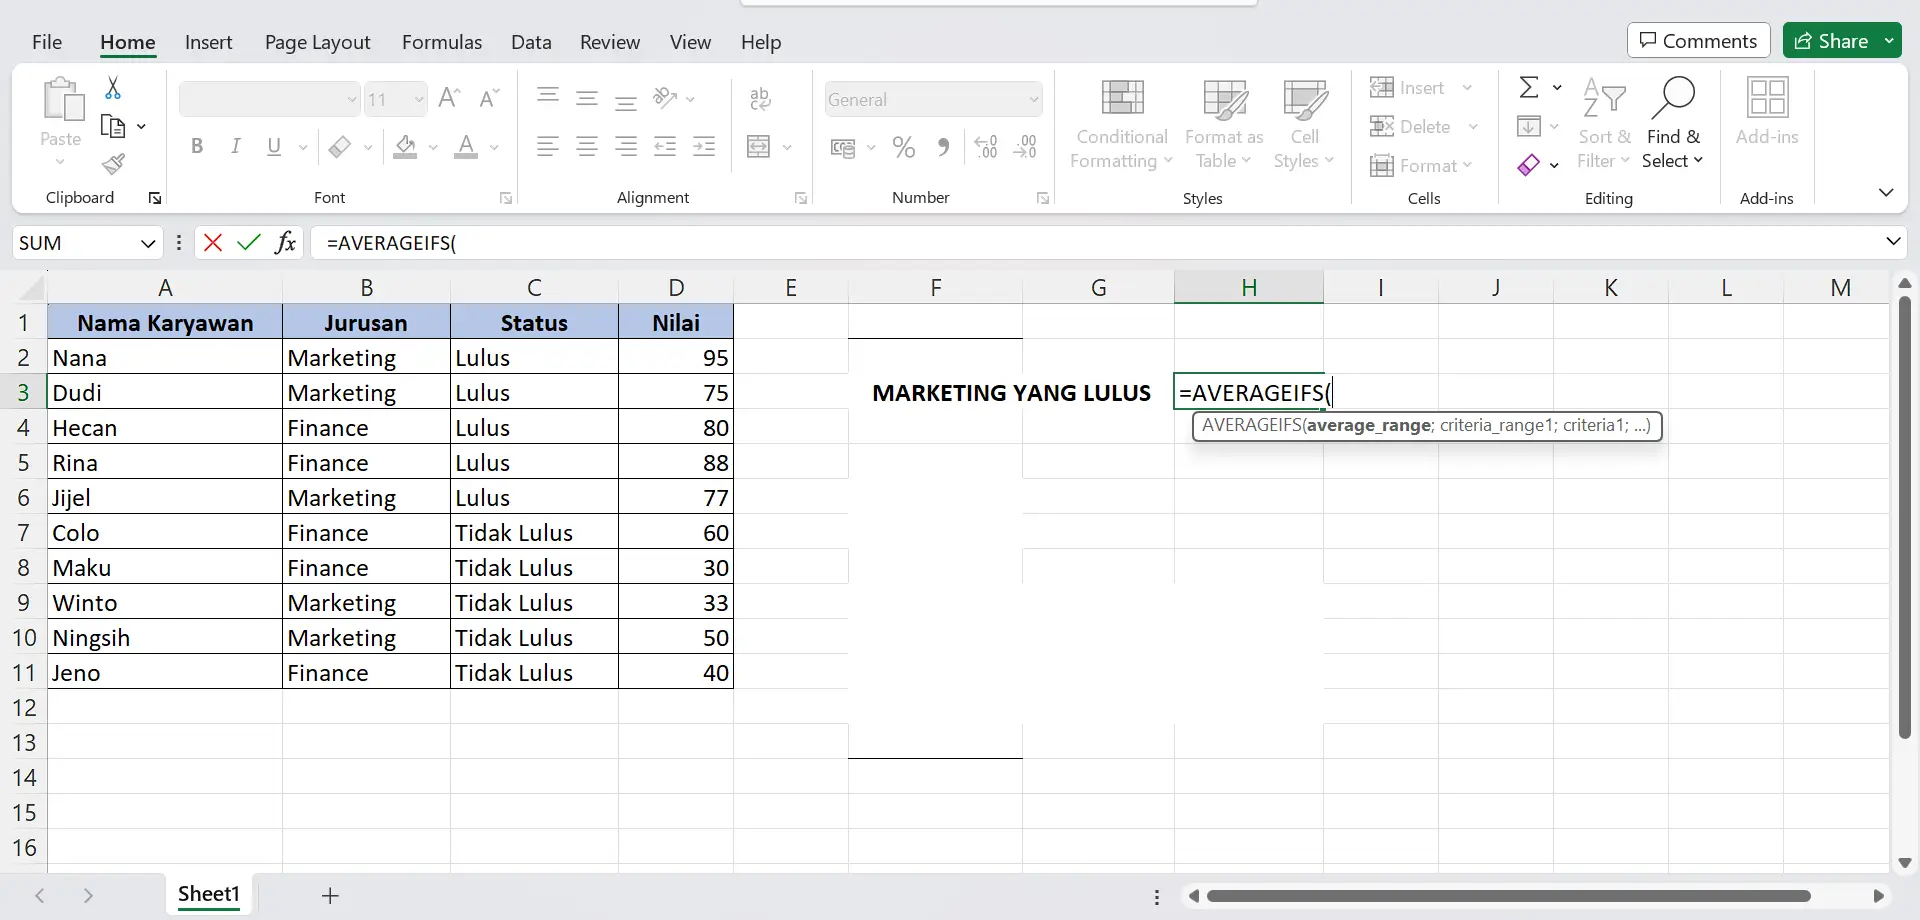Click the Clear eraser icon
This screenshot has width=1920, height=920.
click(1528, 165)
